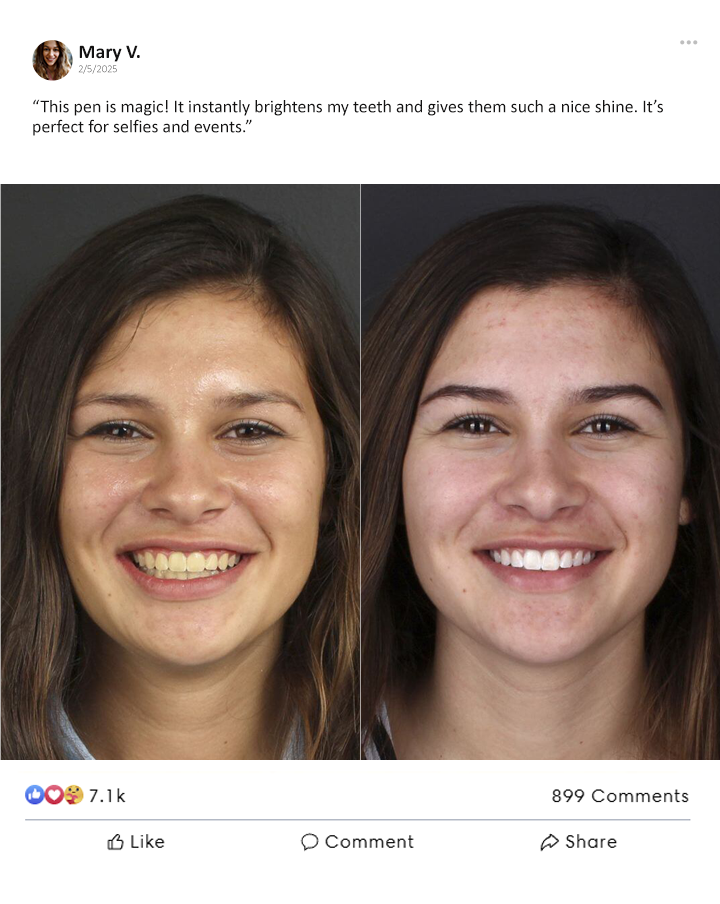
Task: Click the testimonial post text
Action: [348, 116]
